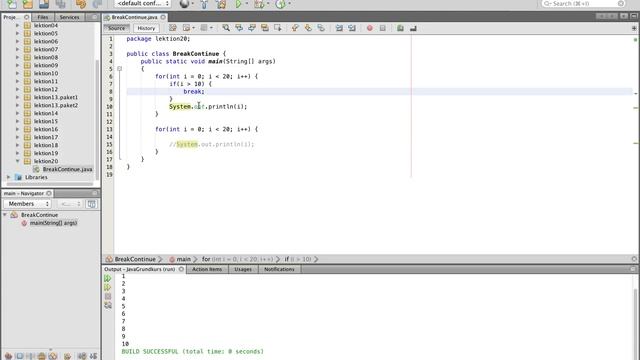Image resolution: width=640 pixels, height=360 pixels.
Task: Toggle Navigator show static members filter
Action: pyautogui.click(x=31, y=356)
